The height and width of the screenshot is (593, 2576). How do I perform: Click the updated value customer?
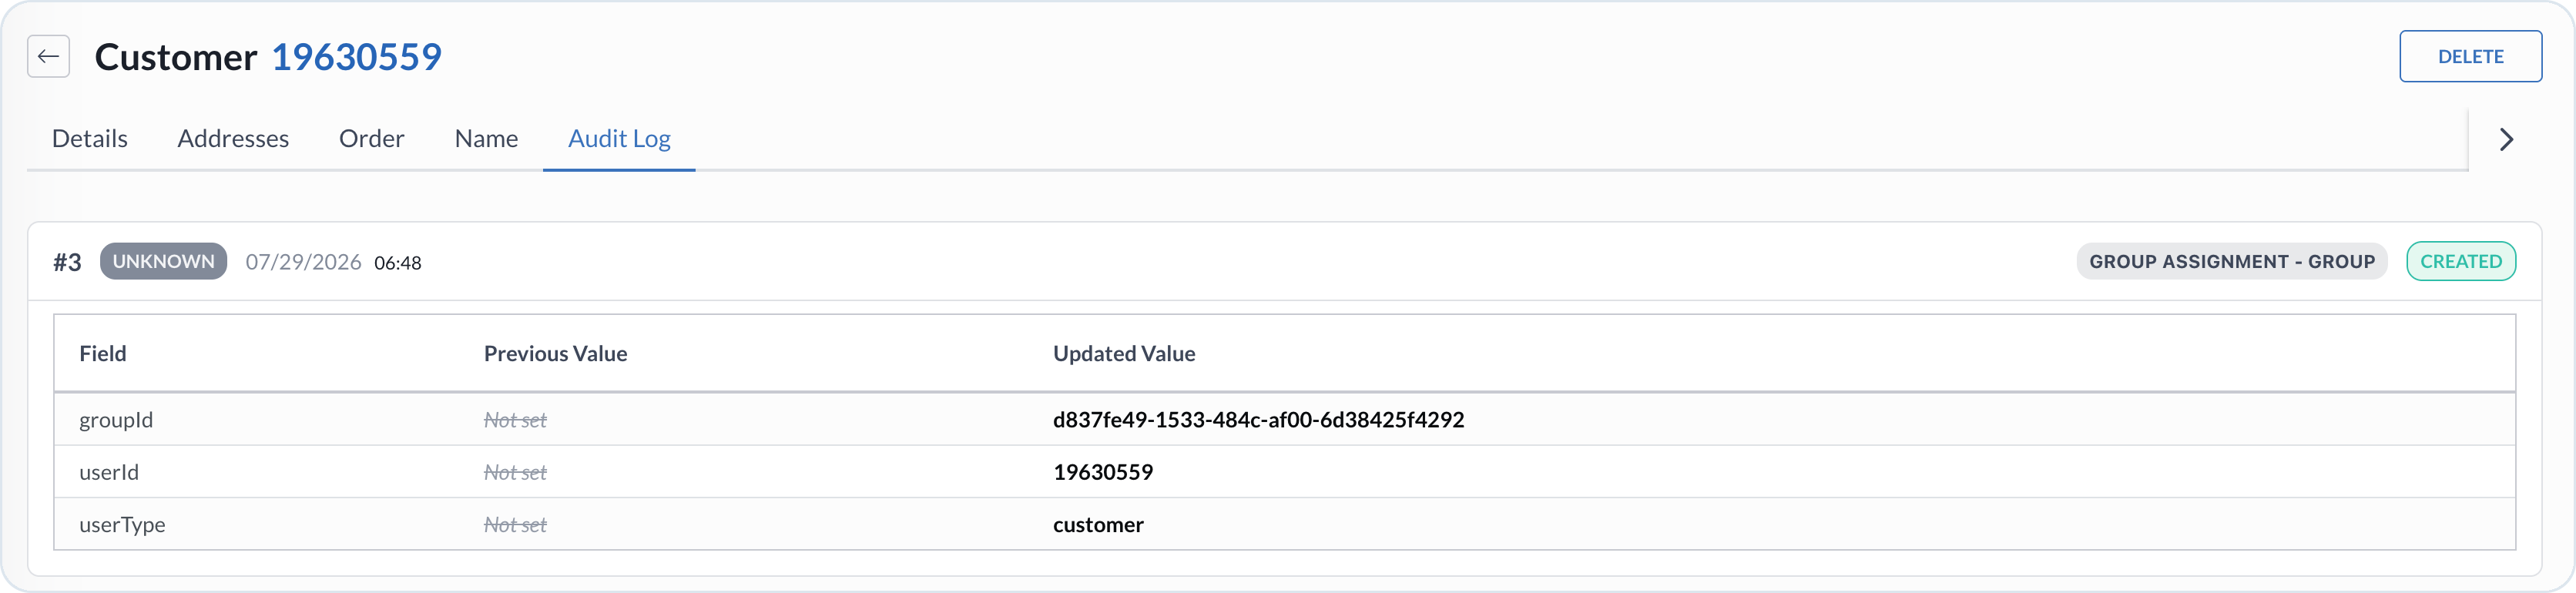coord(1098,525)
